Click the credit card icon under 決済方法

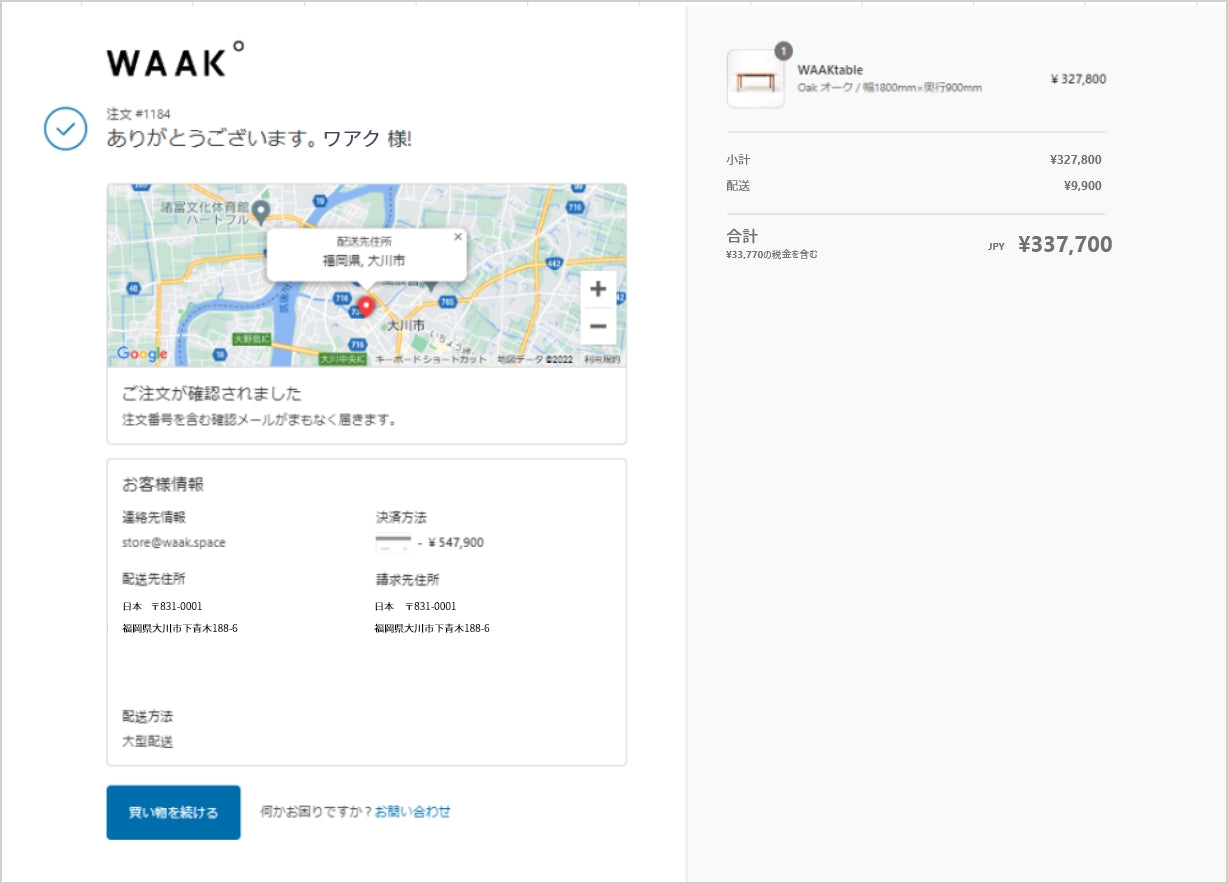point(393,543)
